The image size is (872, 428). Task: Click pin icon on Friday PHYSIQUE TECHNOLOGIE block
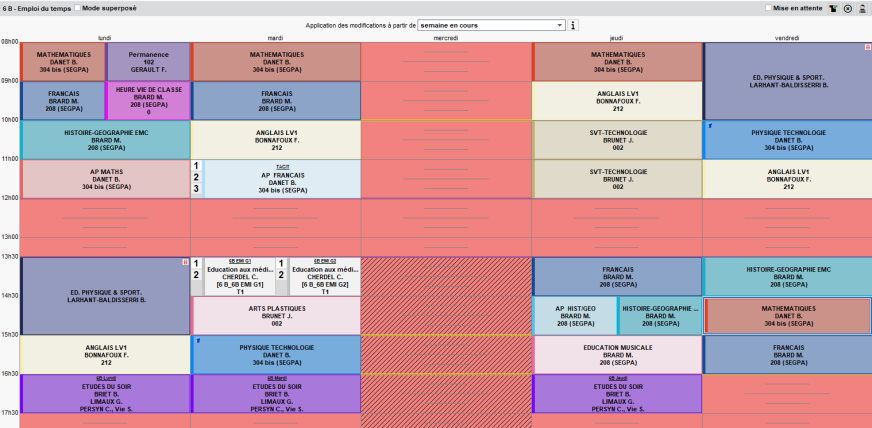coord(710,126)
